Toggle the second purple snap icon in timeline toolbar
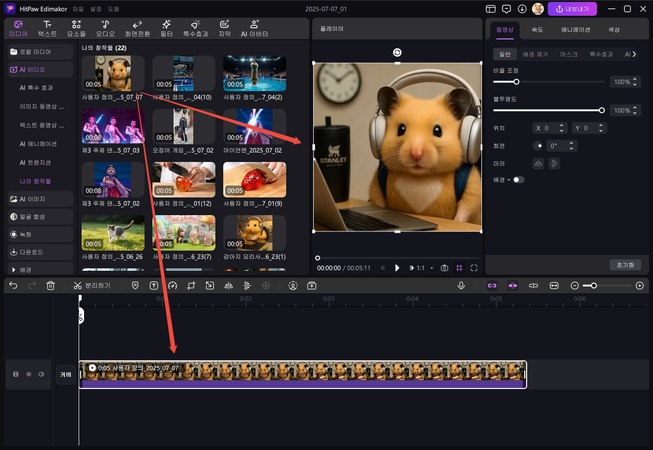Screen dimensions: 653x450 coord(513,286)
